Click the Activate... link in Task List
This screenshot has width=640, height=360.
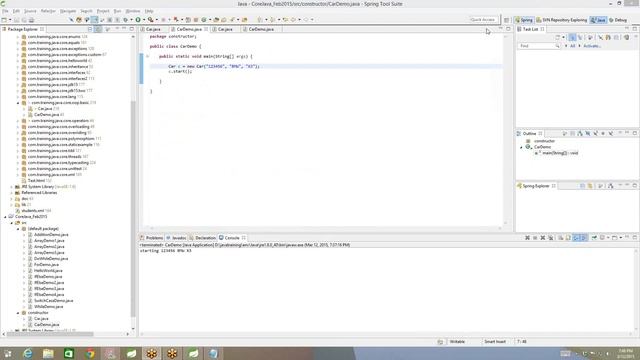pyautogui.click(x=592, y=46)
